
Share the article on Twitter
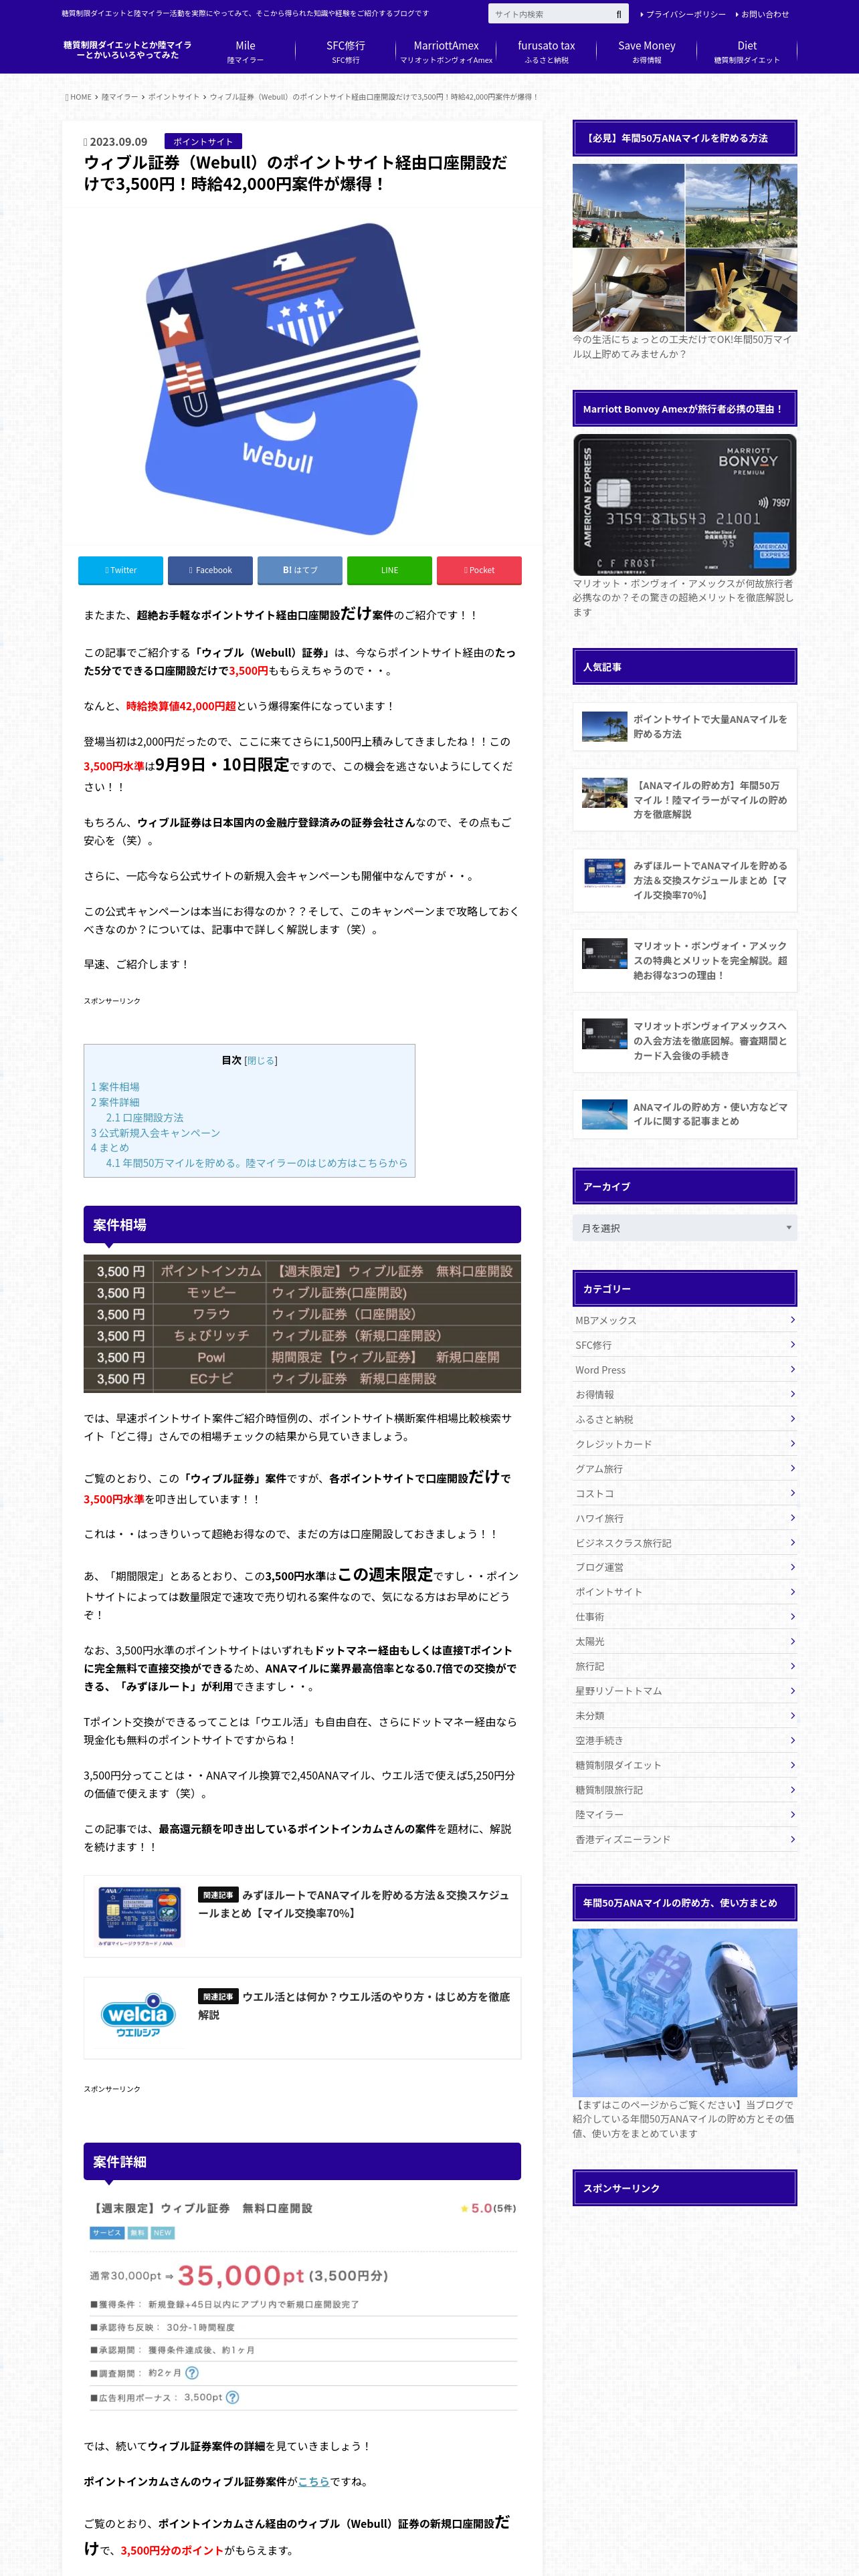(x=120, y=570)
